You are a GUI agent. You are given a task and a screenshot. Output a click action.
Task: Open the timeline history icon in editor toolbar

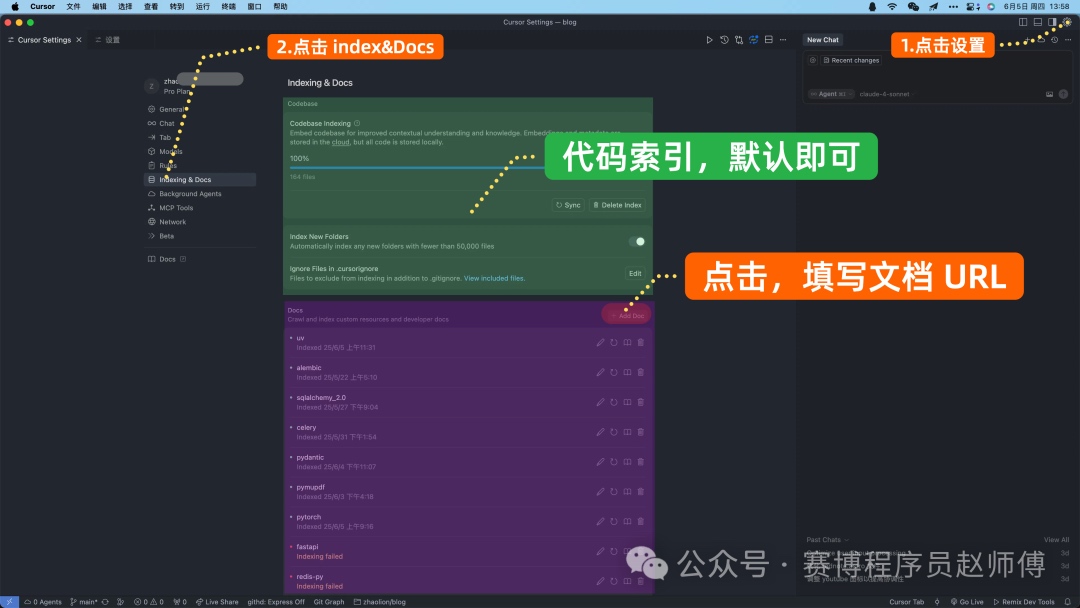click(724, 40)
